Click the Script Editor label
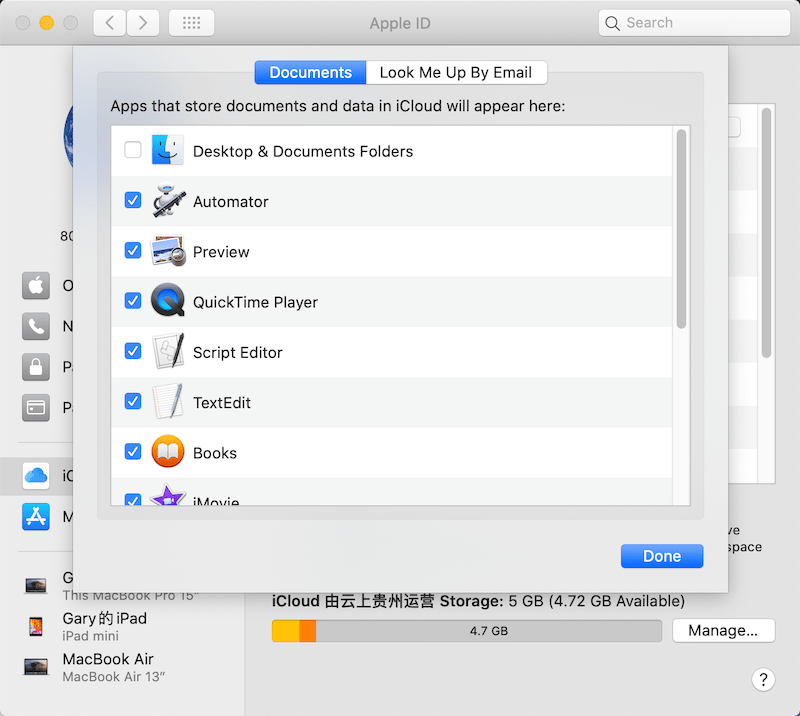This screenshot has height=716, width=800. [238, 353]
